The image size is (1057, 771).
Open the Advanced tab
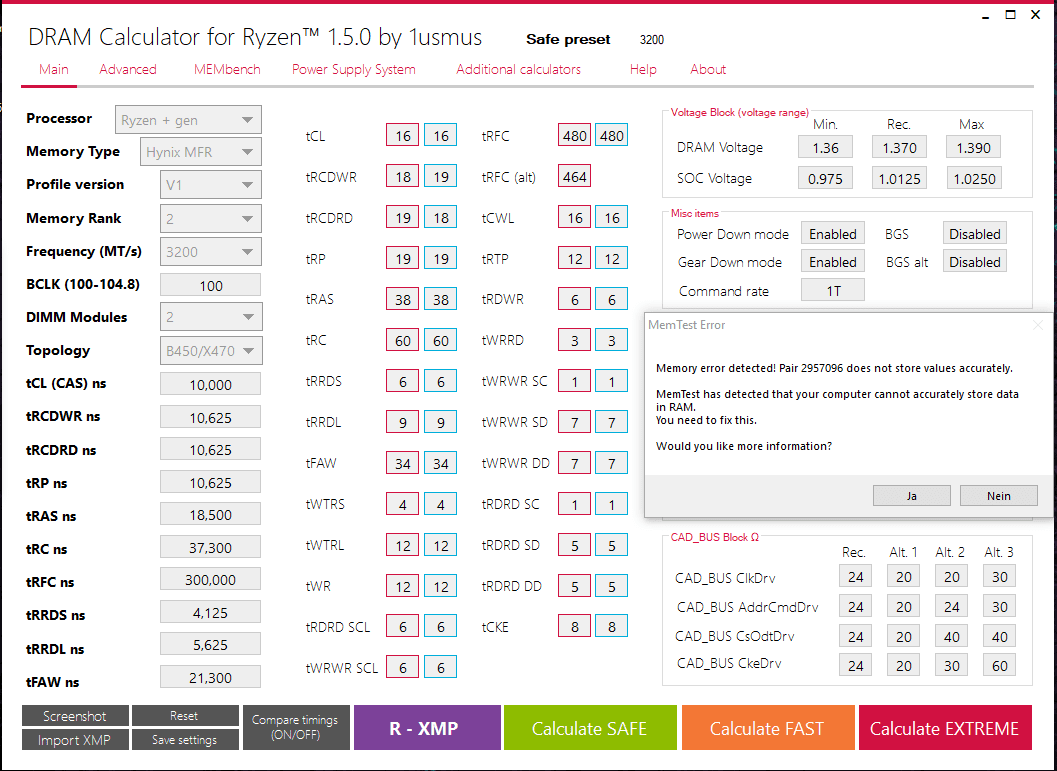click(127, 69)
